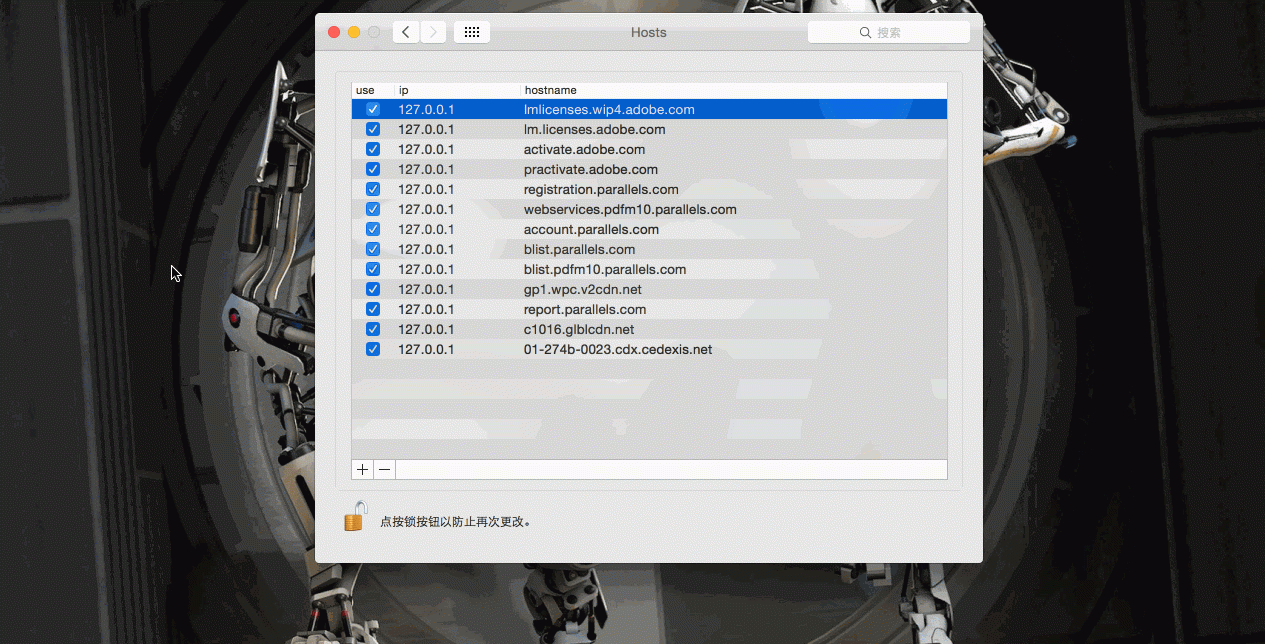Open the Show All preferences grid icon

471,31
